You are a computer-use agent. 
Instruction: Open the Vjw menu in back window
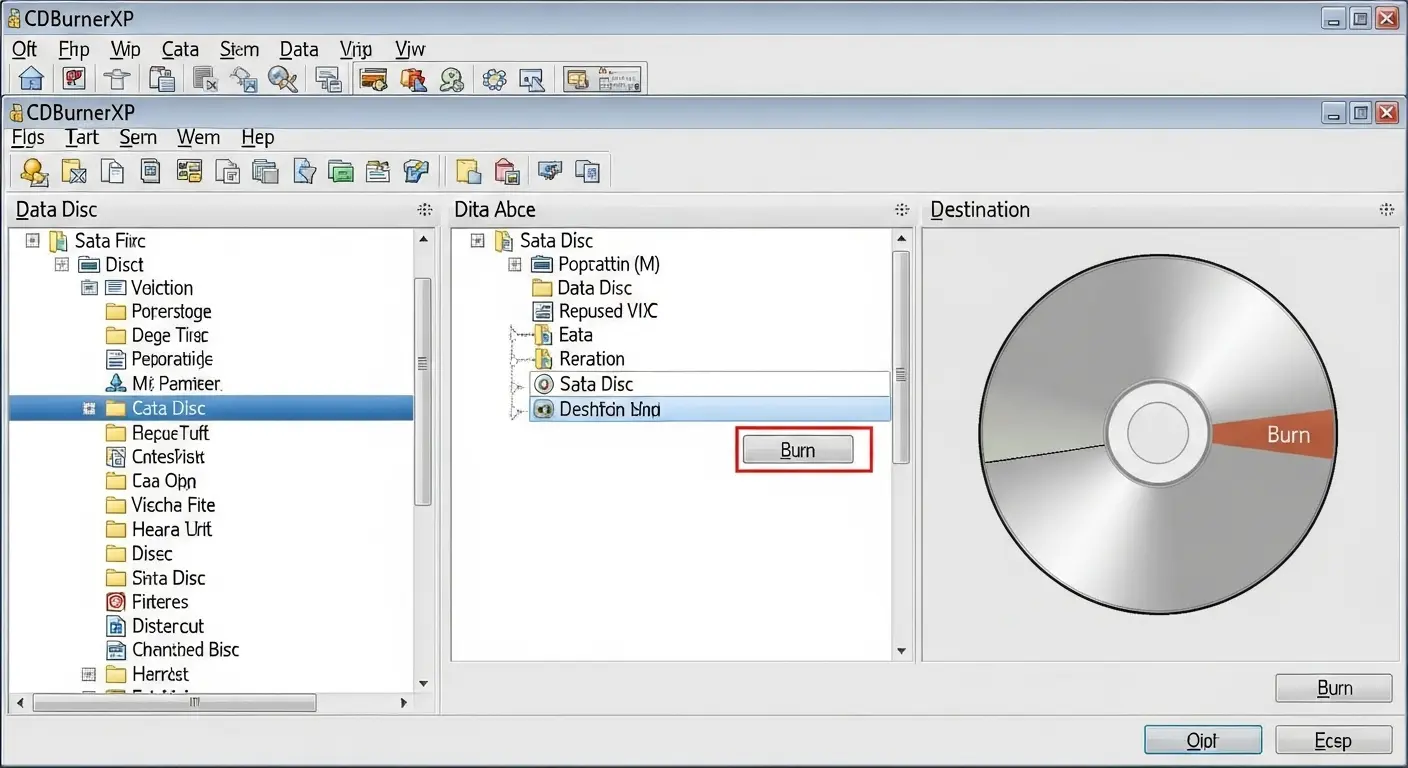tap(410, 49)
